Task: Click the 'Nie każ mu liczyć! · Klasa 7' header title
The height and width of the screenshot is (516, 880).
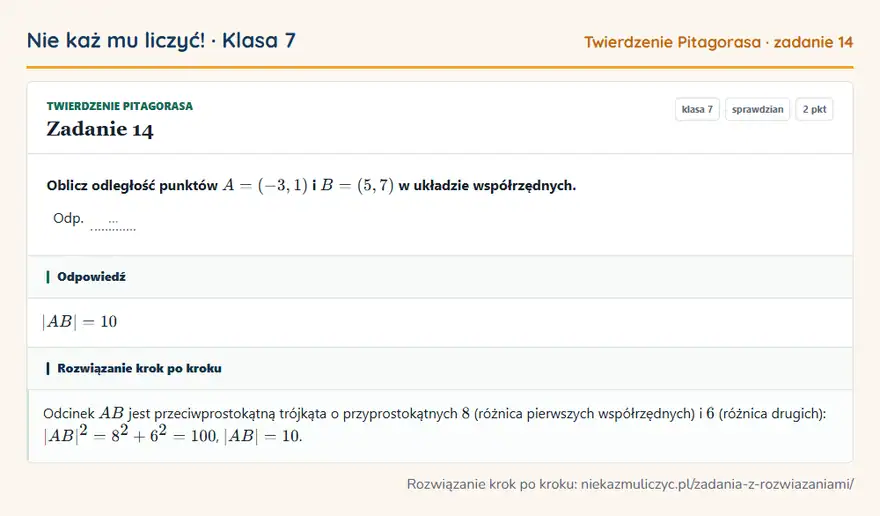Action: click(161, 40)
